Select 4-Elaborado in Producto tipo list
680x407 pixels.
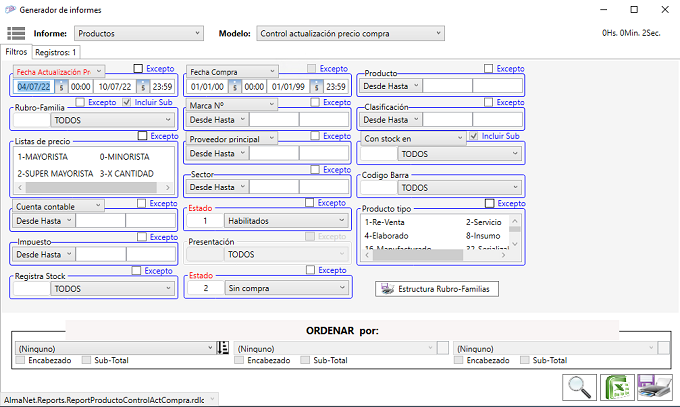(x=385, y=235)
